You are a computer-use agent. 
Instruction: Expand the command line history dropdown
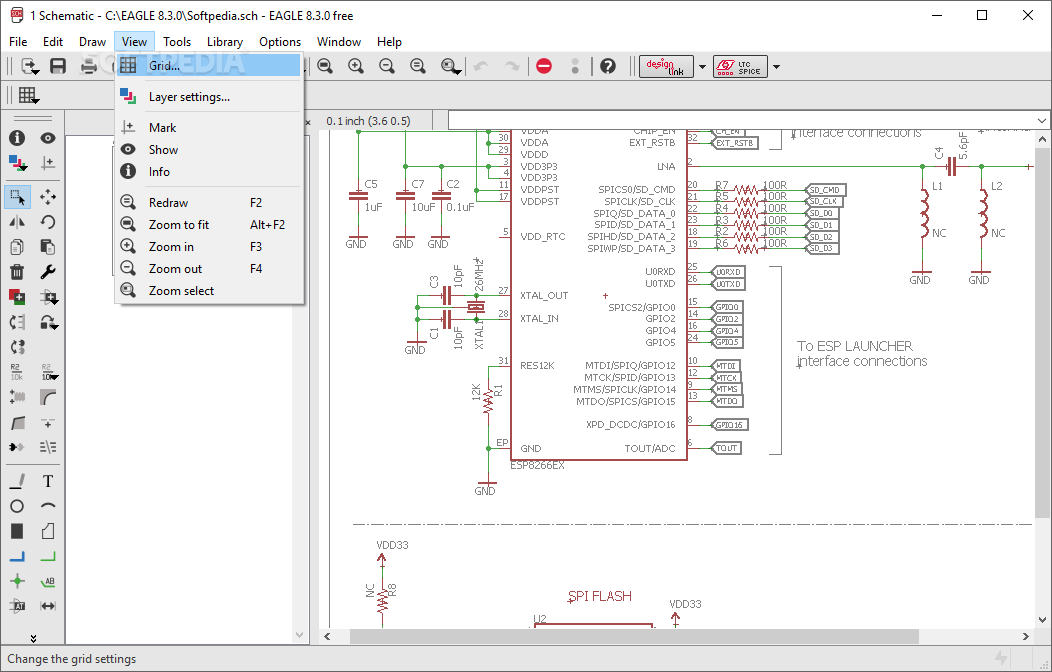coord(1041,121)
